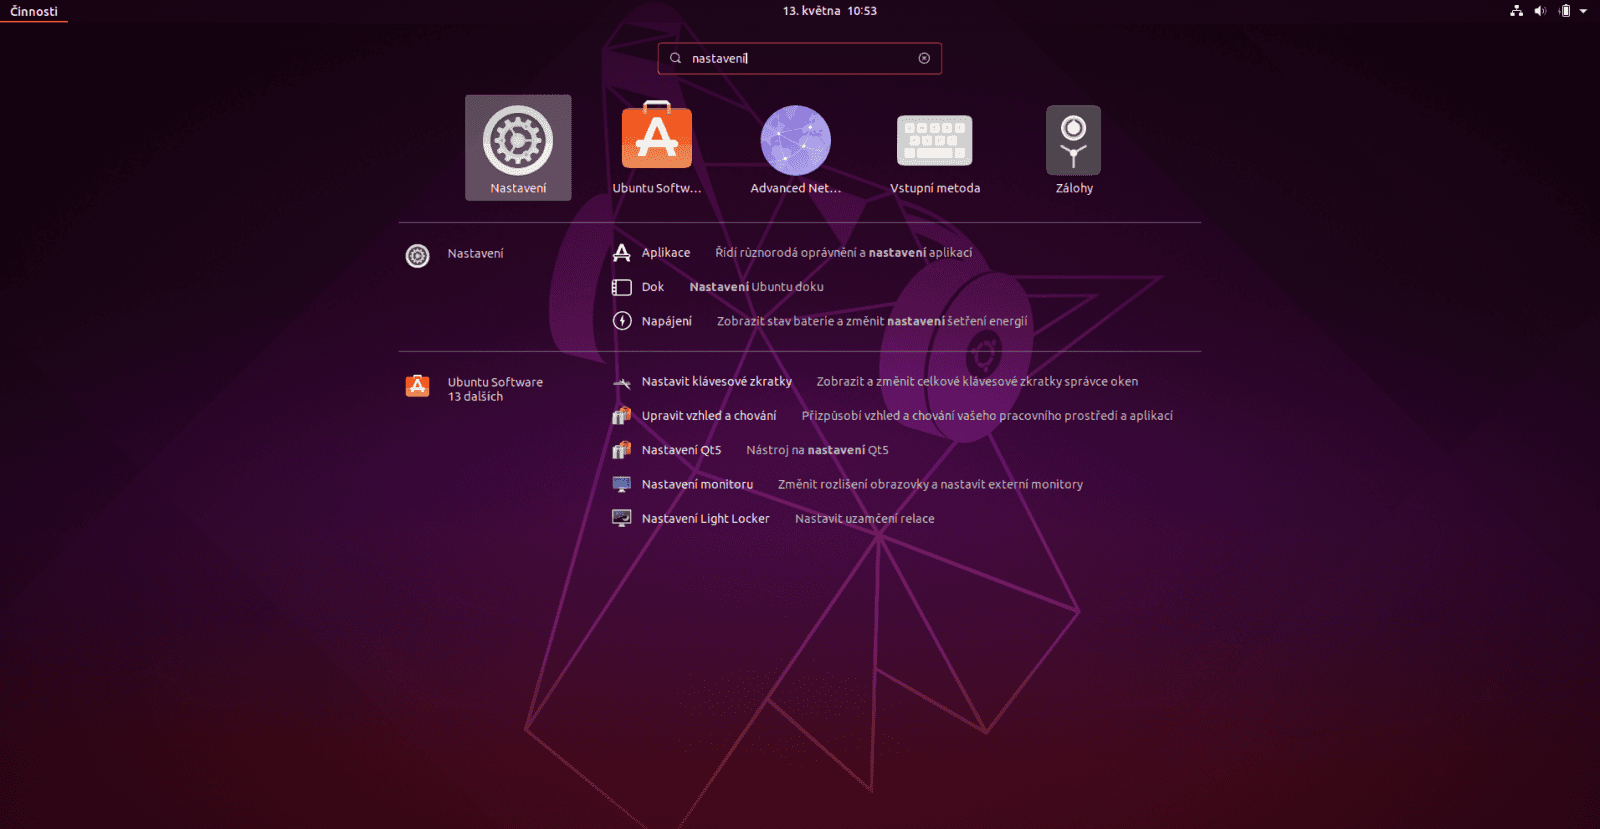Open Advanced Network globe icon

tap(796, 141)
